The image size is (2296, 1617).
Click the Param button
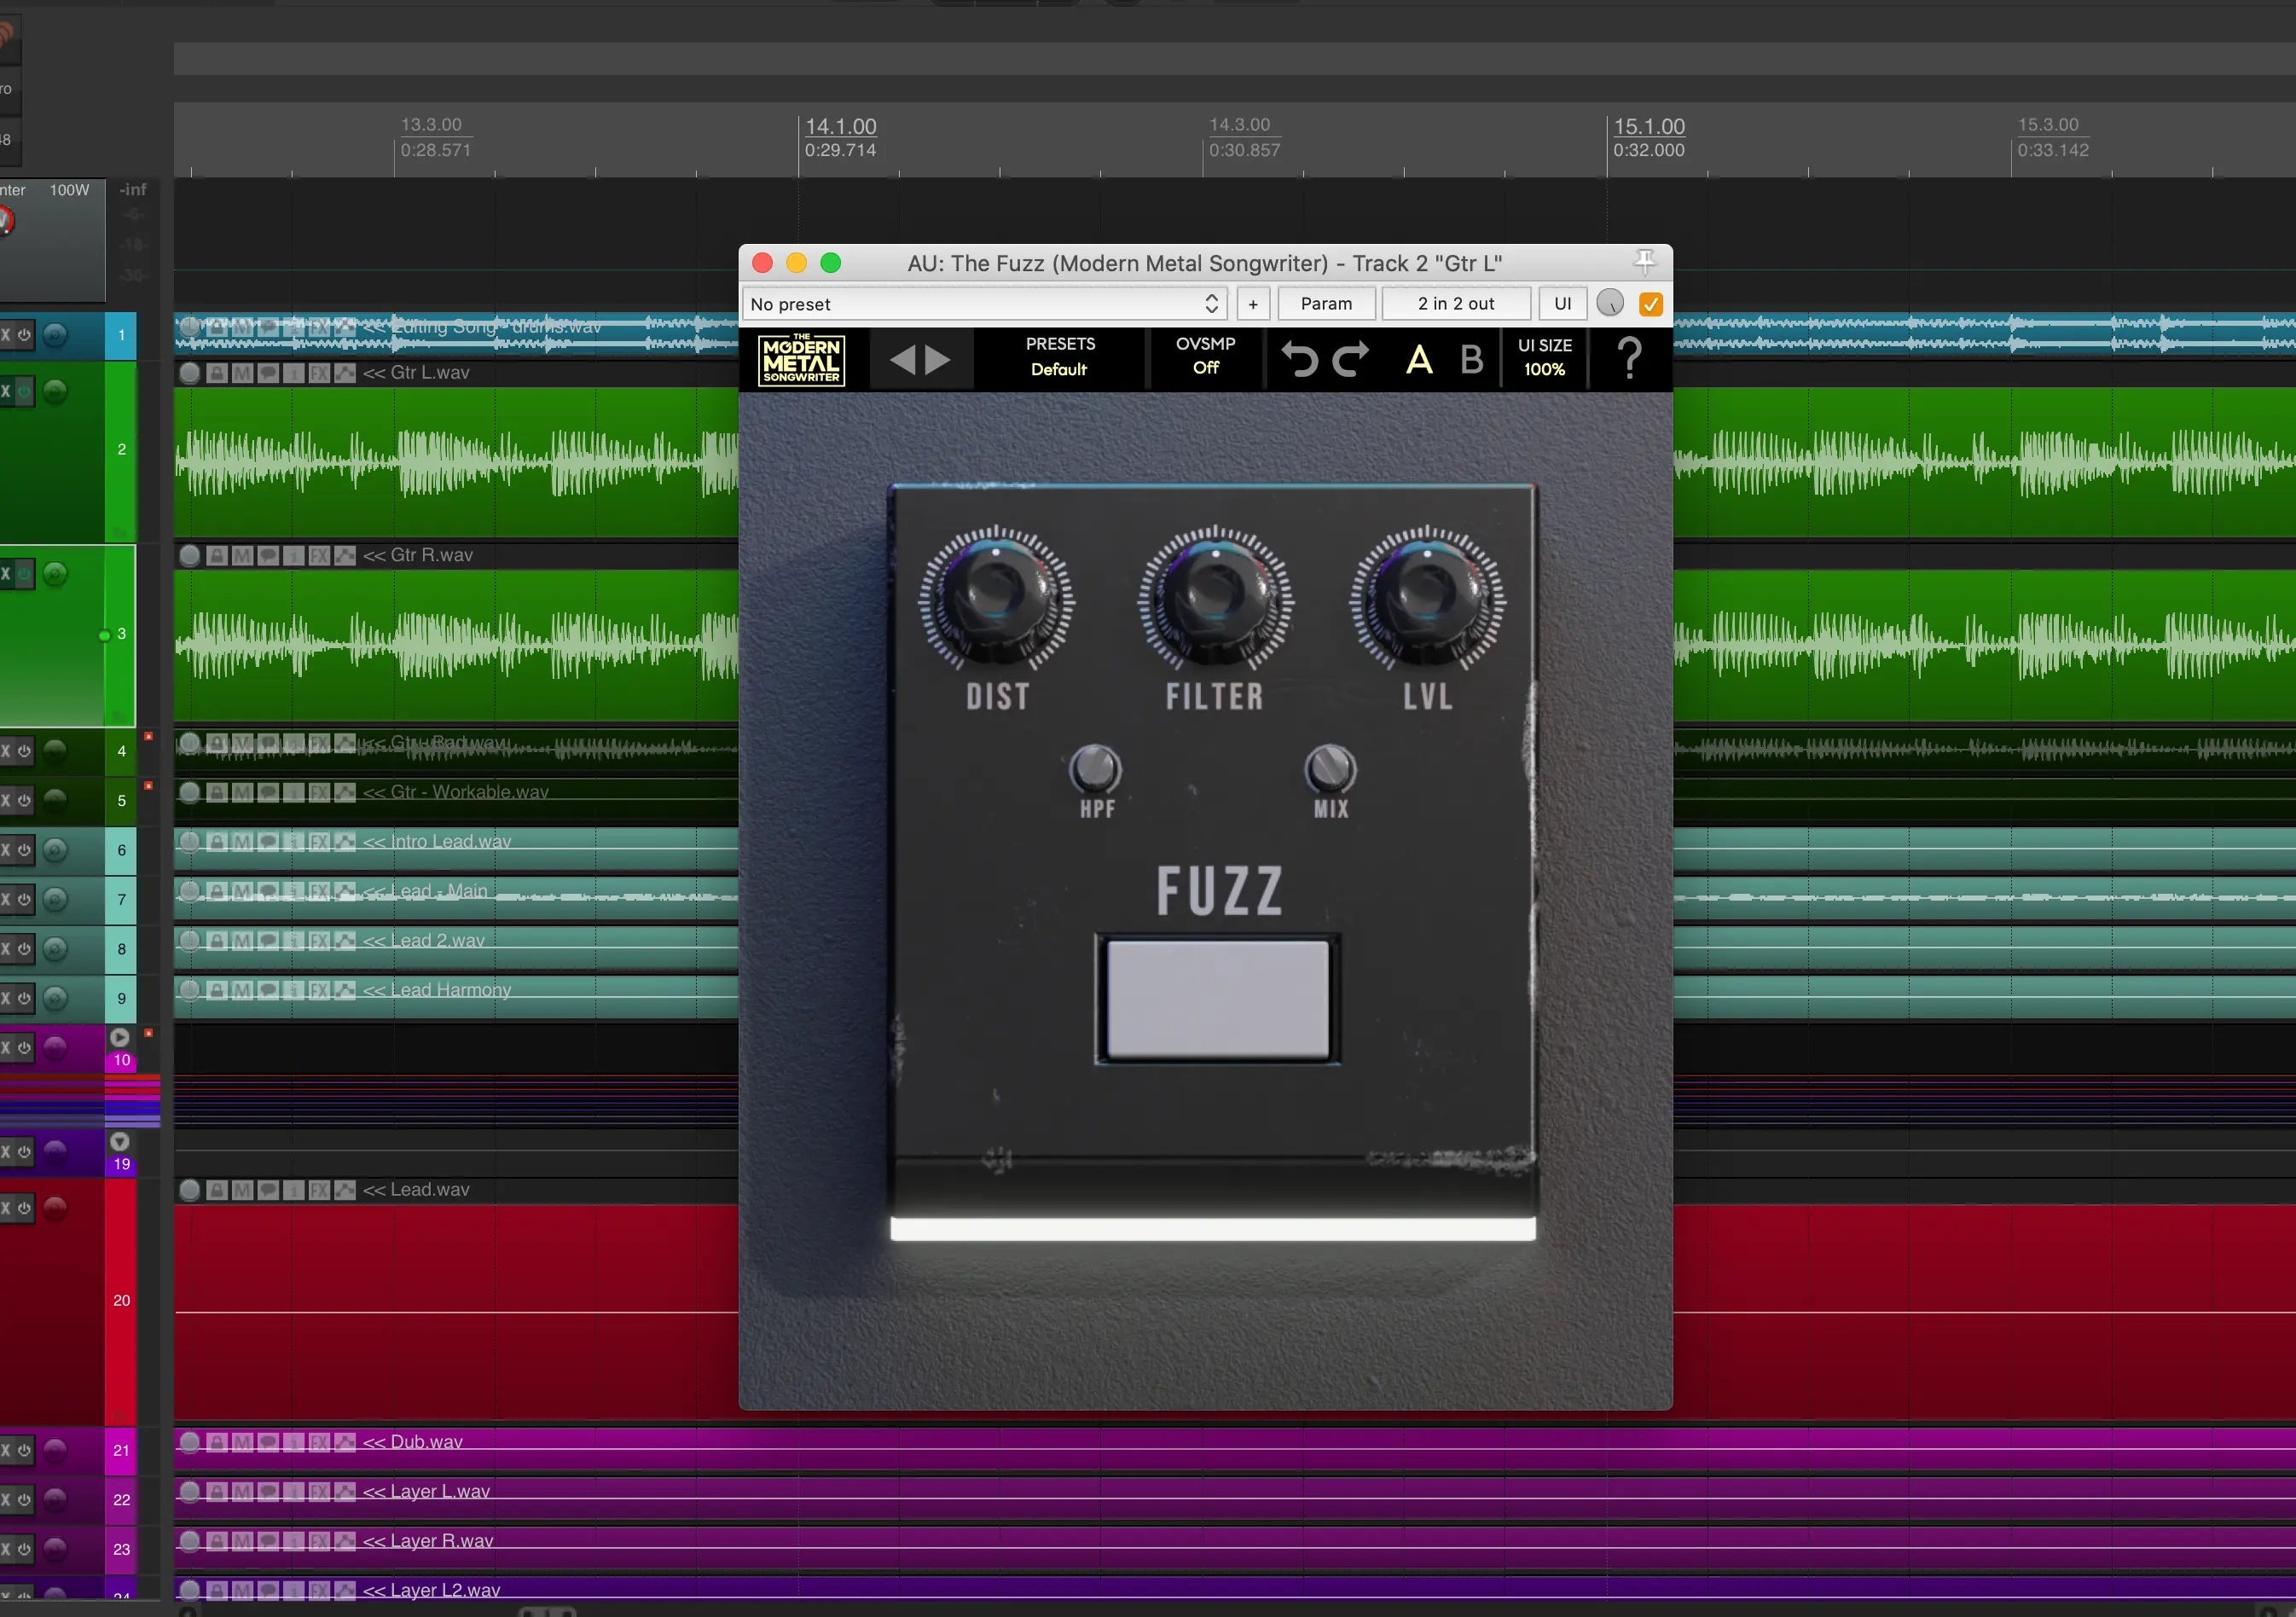click(x=1326, y=304)
